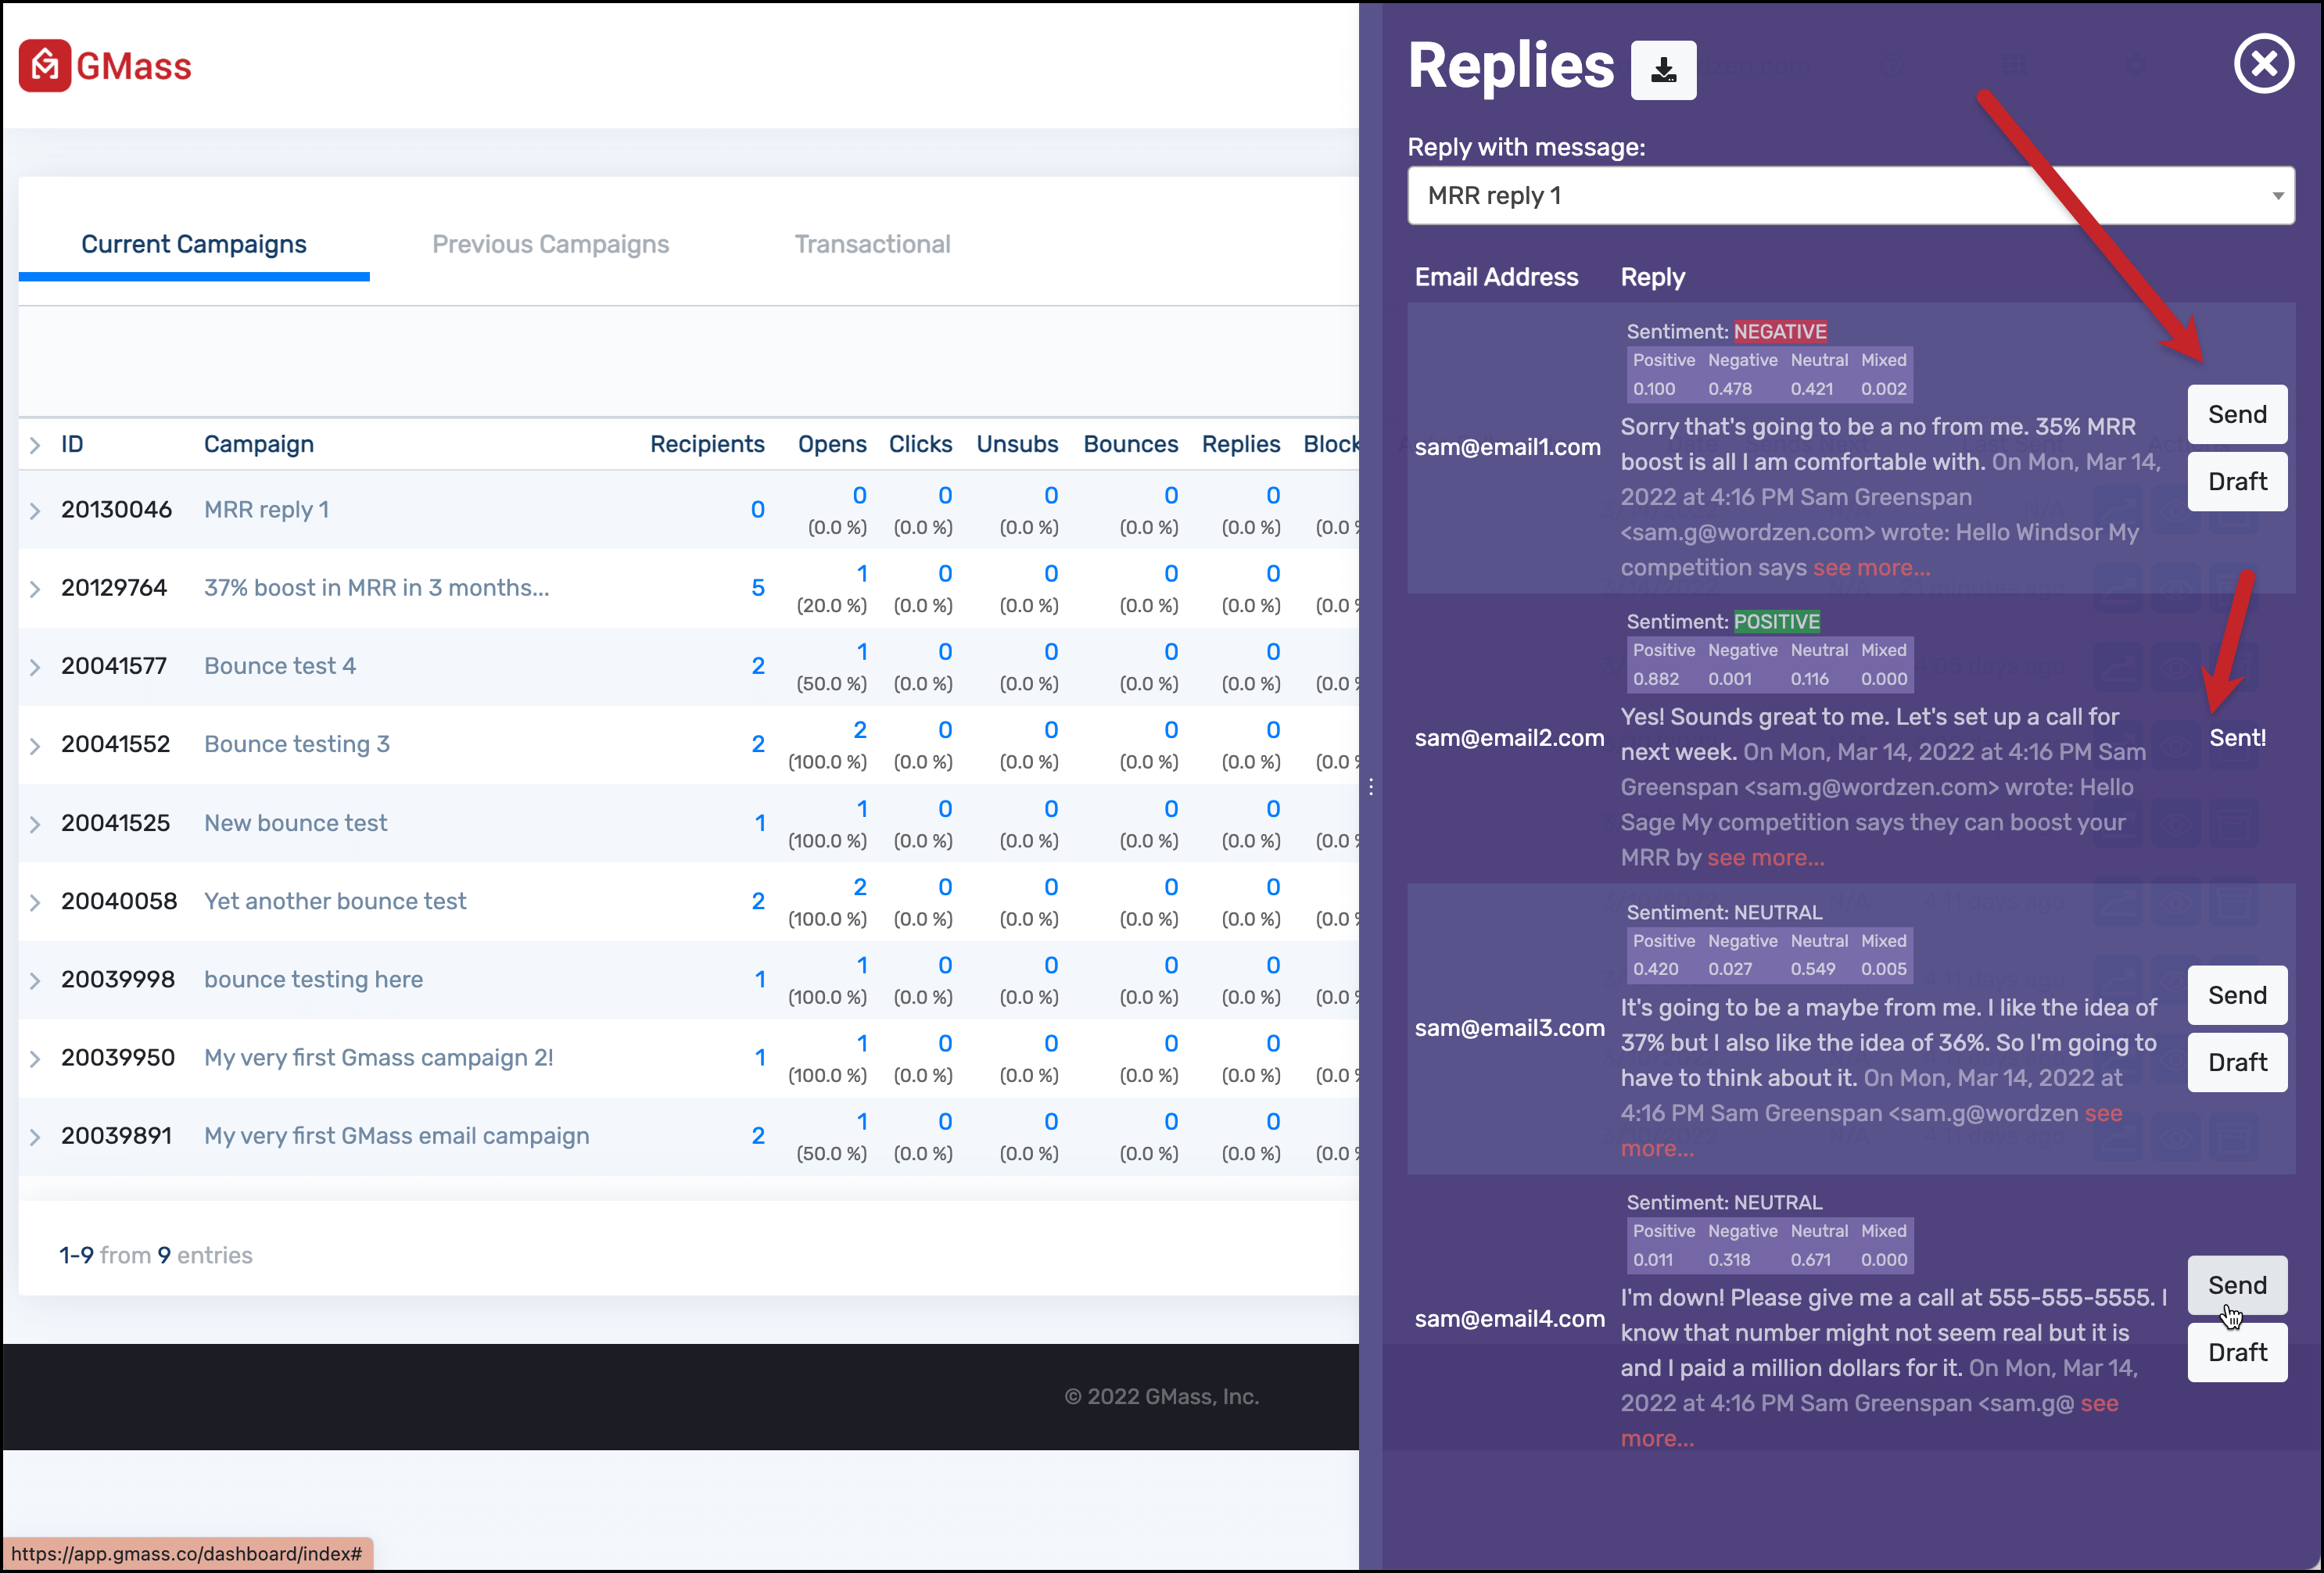Expand campaign row 20041552
The height and width of the screenshot is (1573, 2324).
pyautogui.click(x=35, y=746)
